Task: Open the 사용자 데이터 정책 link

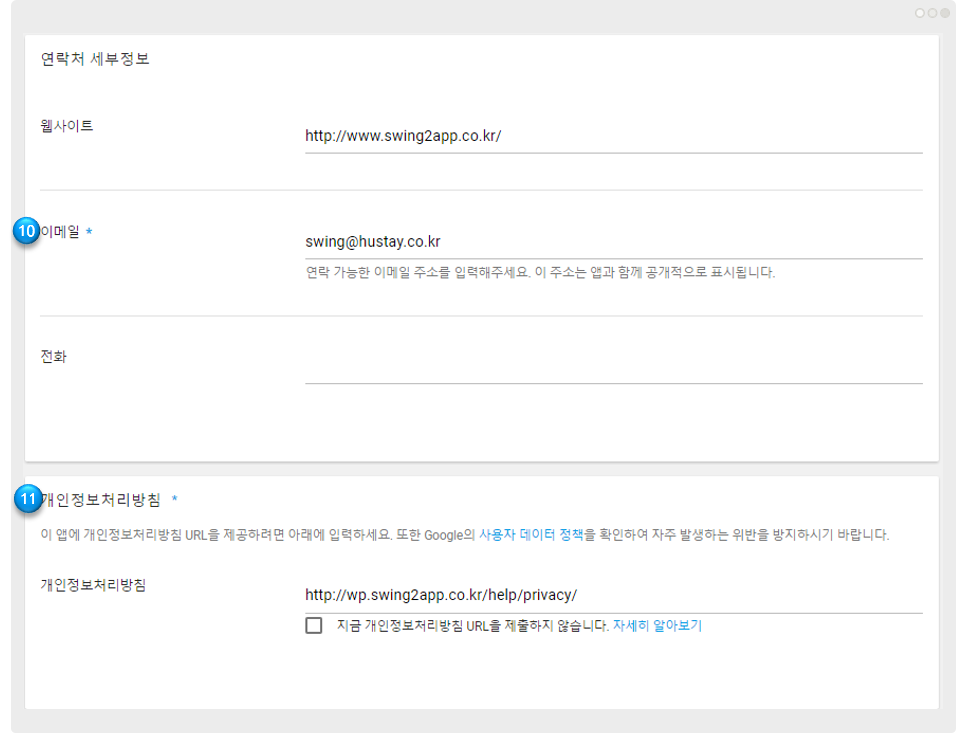Action: [531, 535]
